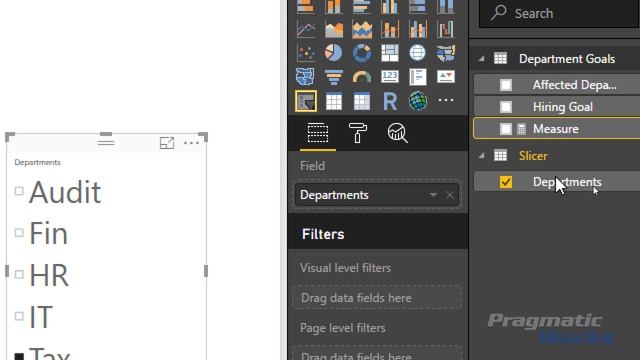Tick the Affected Depa... field checkbox
This screenshot has width=640, height=360.
coord(506,85)
